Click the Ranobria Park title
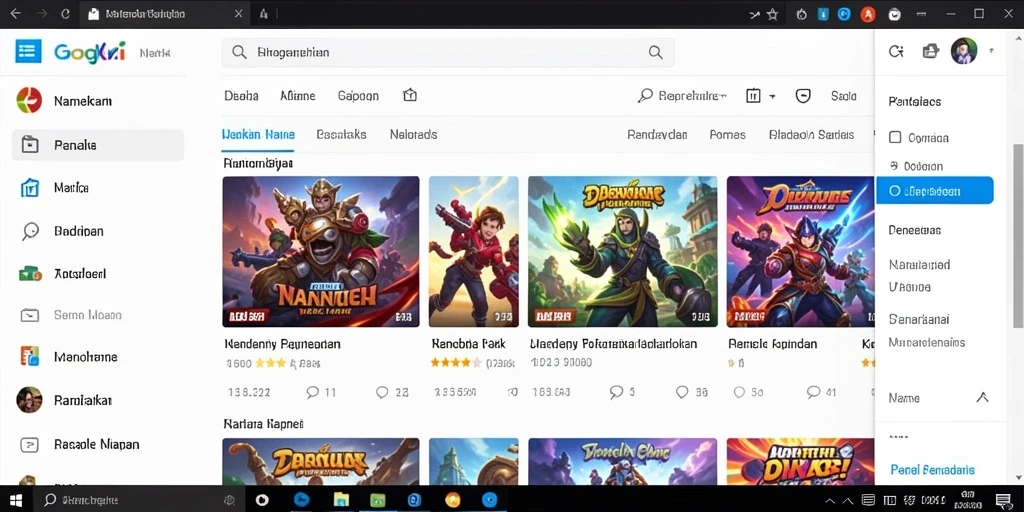1024x512 pixels. (x=468, y=344)
